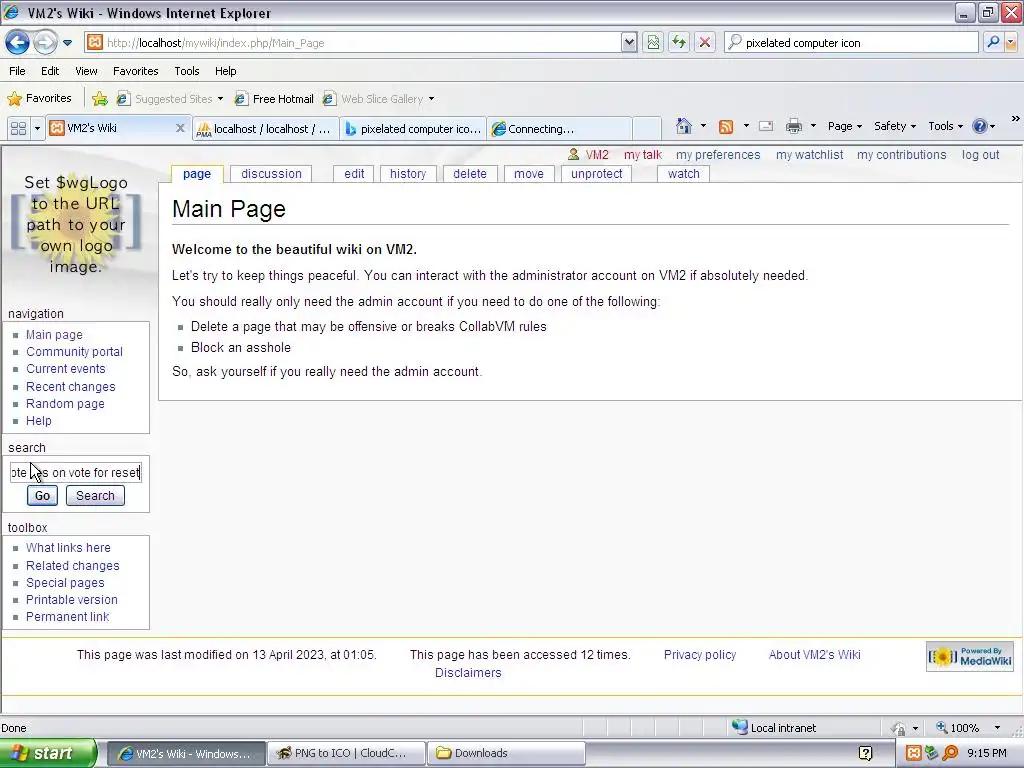
Task: Click the Compatibility View icon
Action: pyautogui.click(x=653, y=43)
